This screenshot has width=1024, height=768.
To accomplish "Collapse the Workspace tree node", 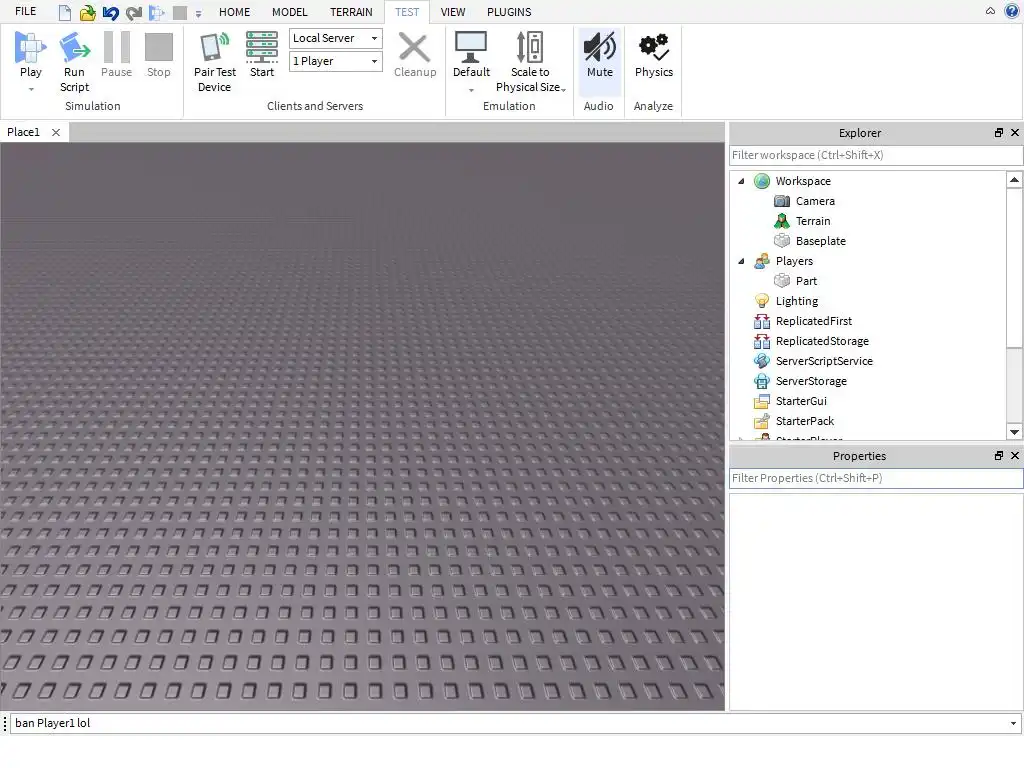I will [741, 182].
